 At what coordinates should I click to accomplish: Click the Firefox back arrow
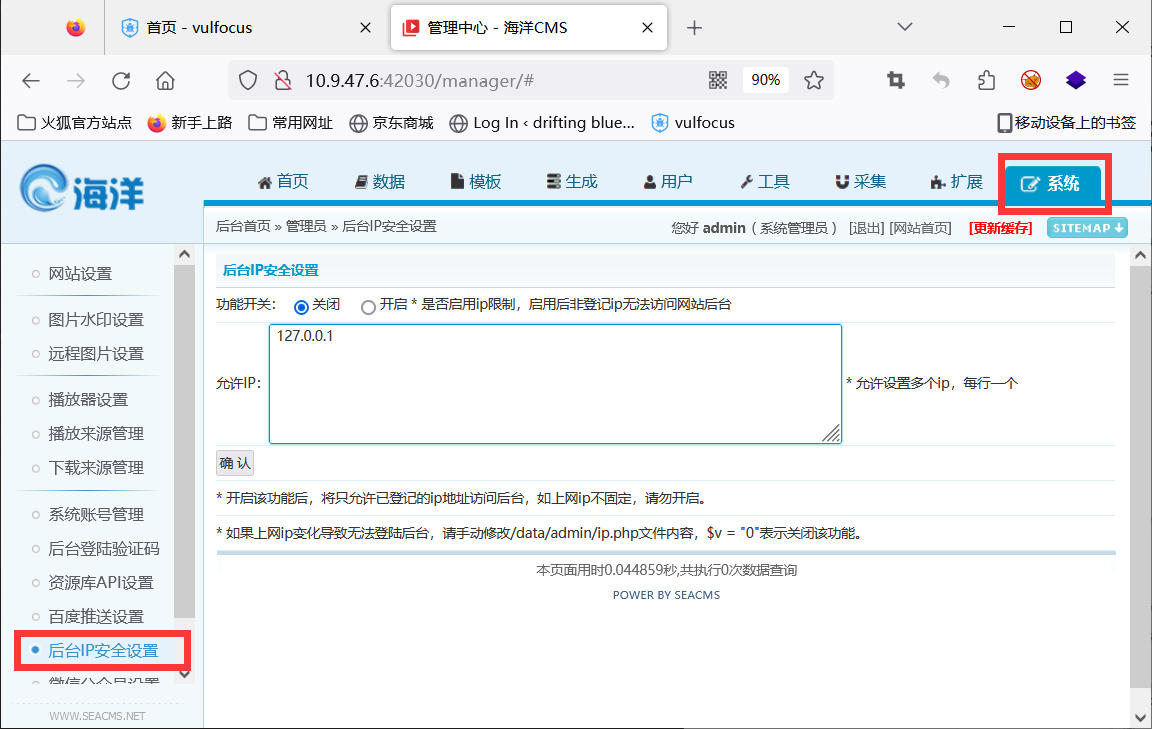pyautogui.click(x=31, y=81)
